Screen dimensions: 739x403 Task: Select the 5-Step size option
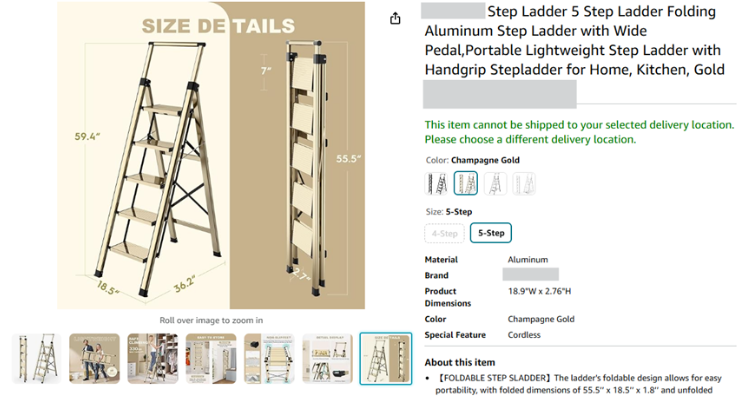490,233
